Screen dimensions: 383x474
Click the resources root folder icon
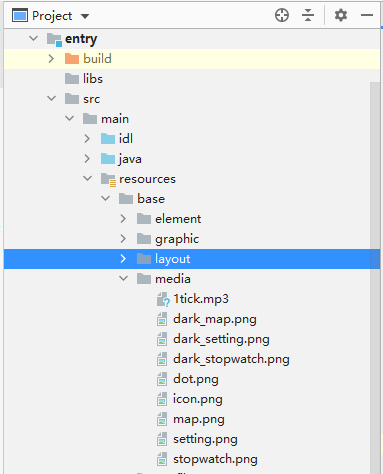click(x=108, y=179)
